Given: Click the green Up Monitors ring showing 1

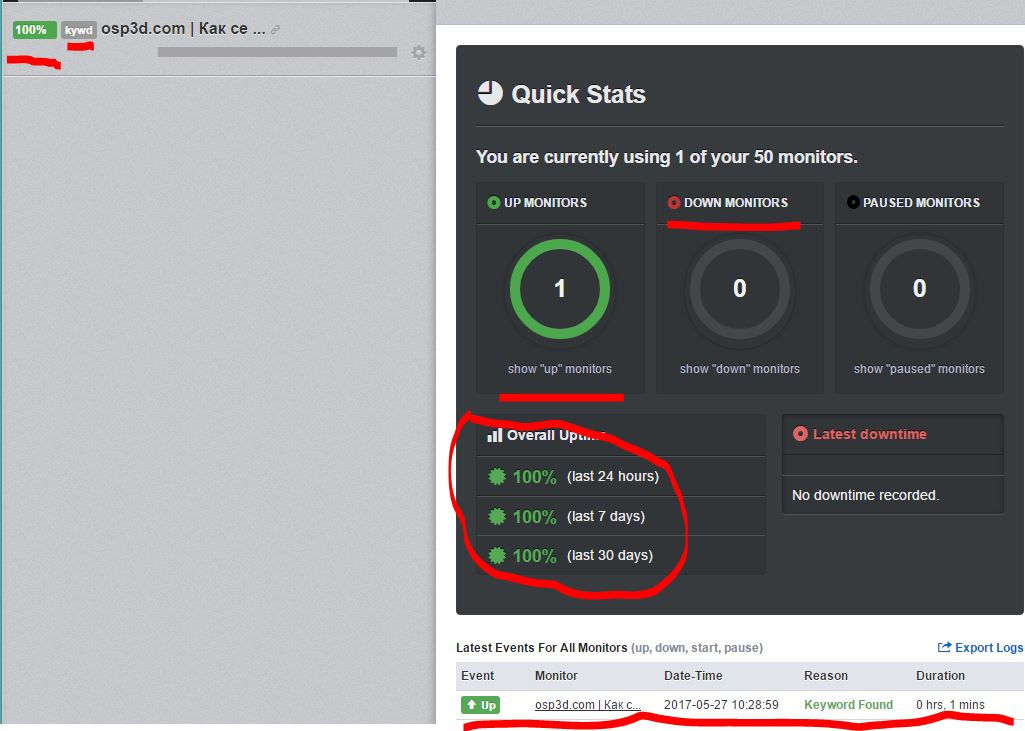Looking at the screenshot, I should pos(560,289).
